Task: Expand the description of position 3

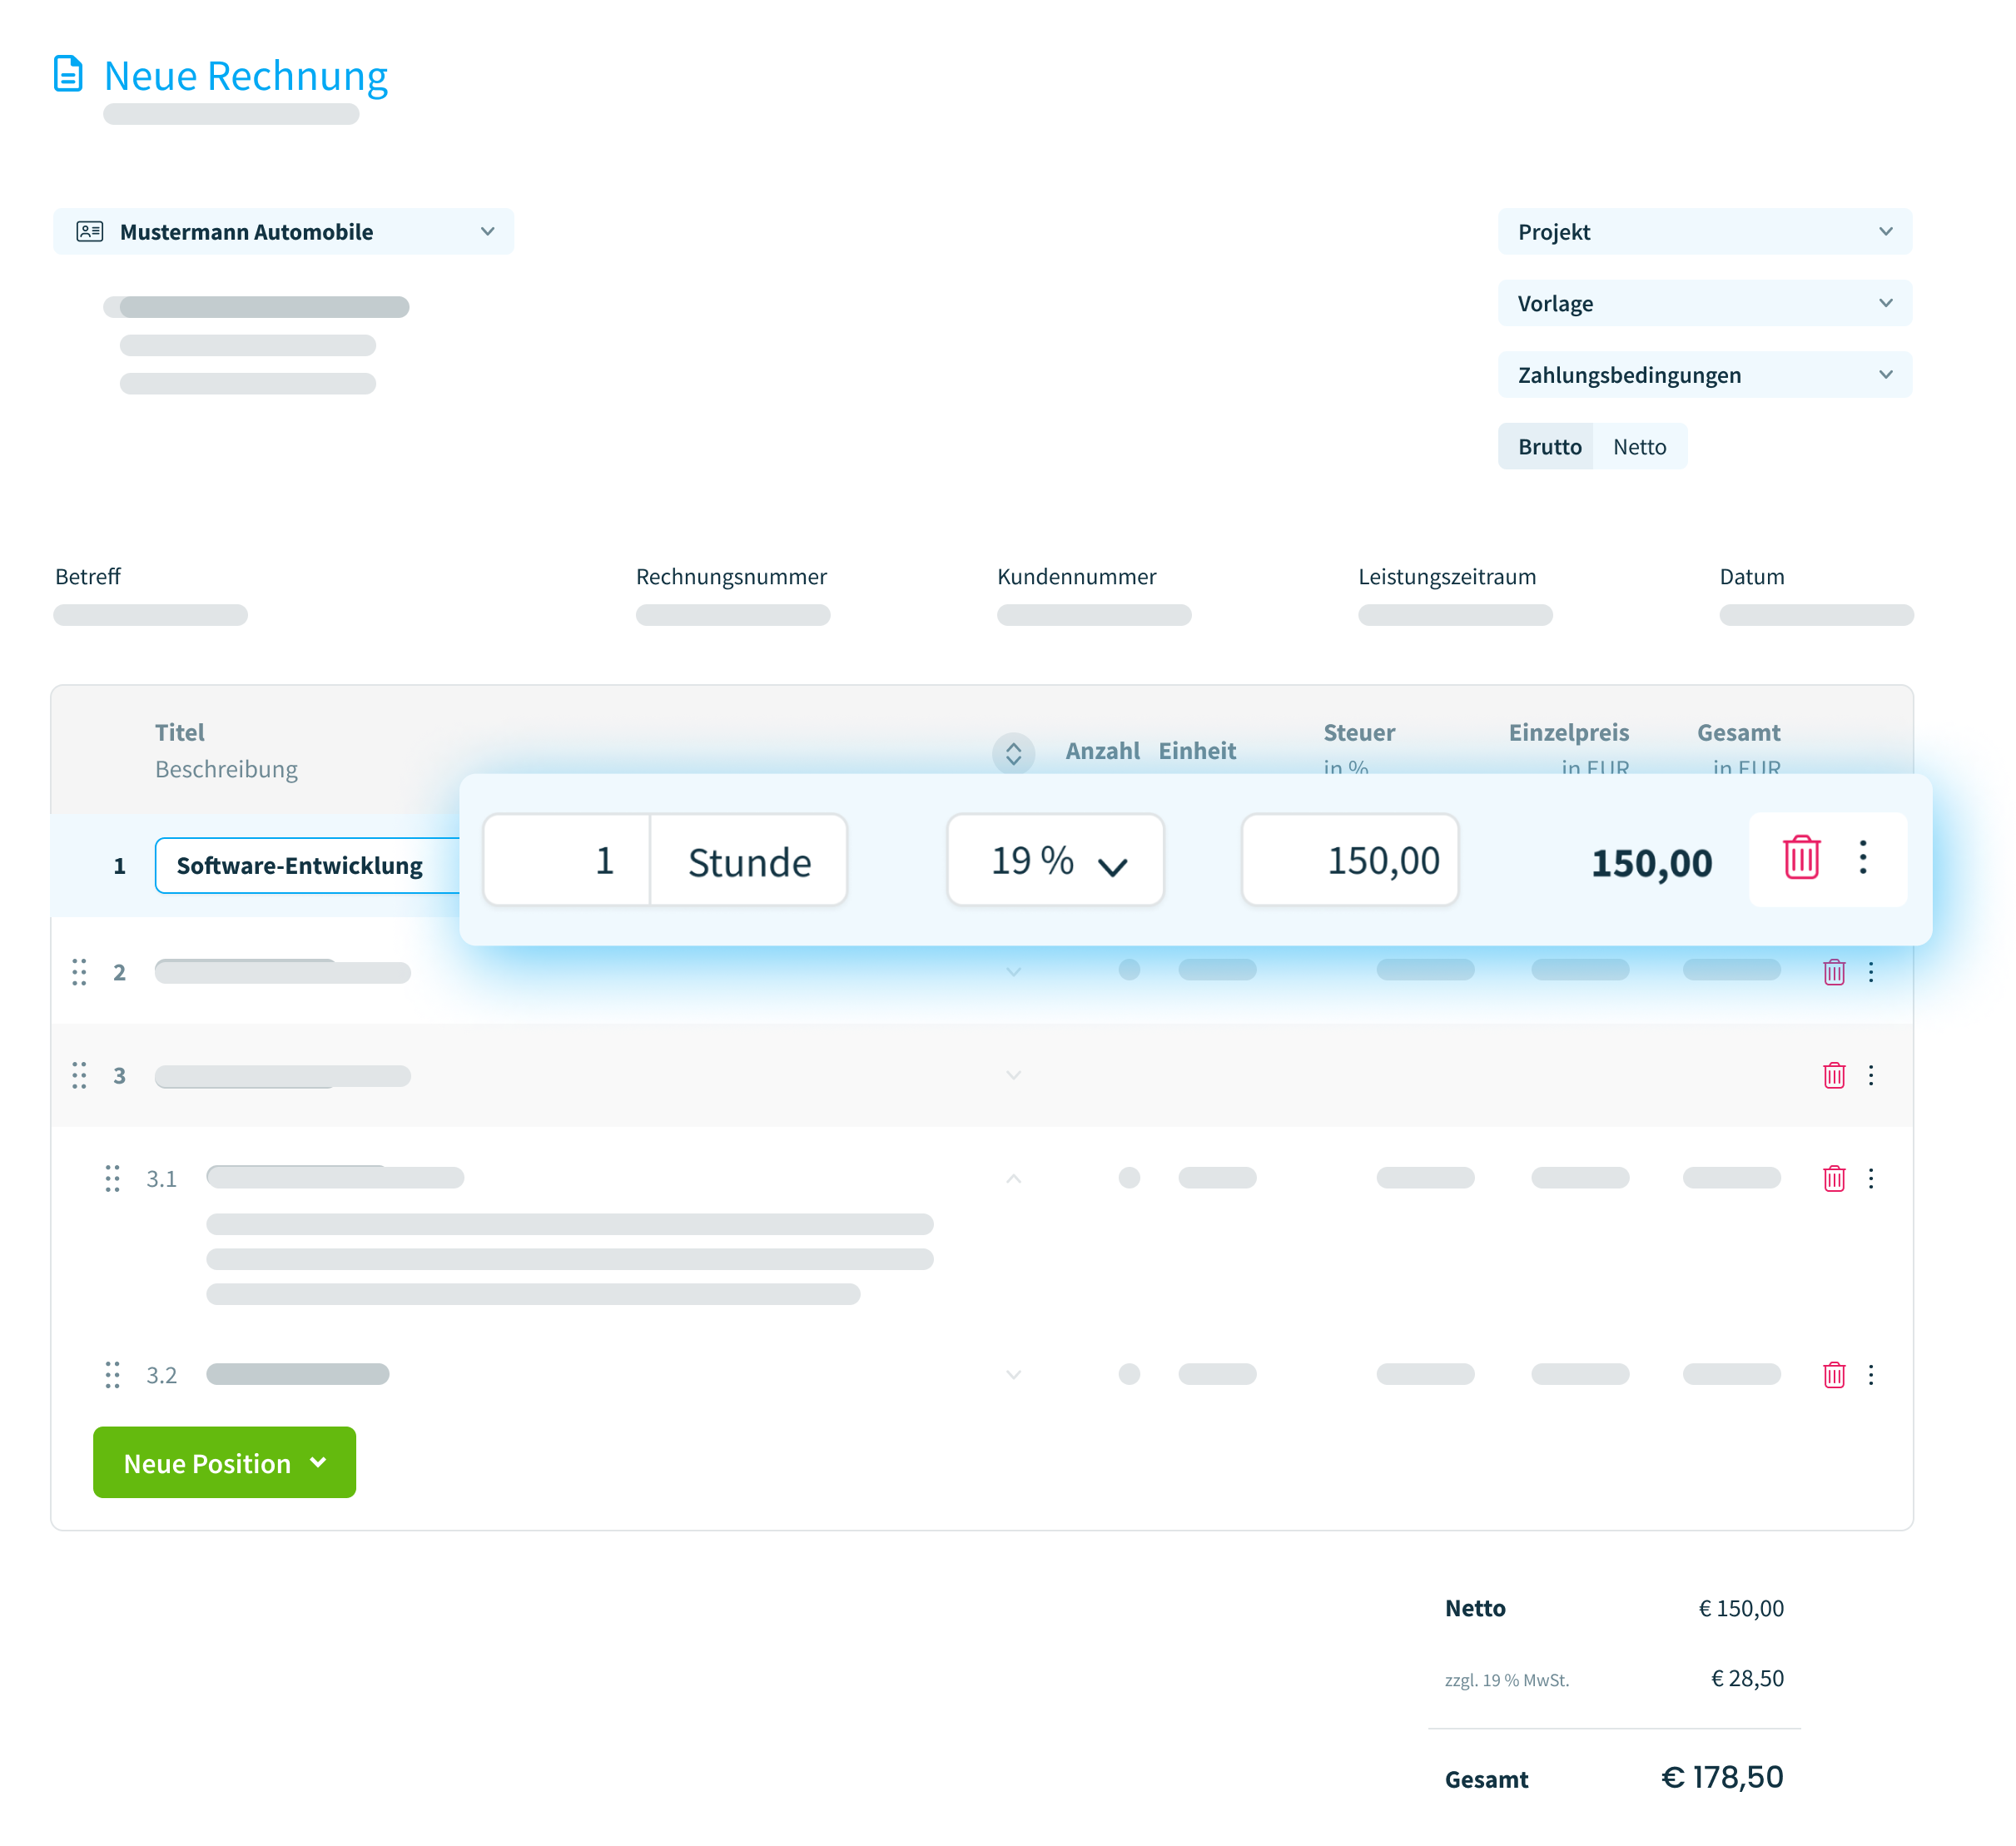Action: [x=1013, y=1075]
